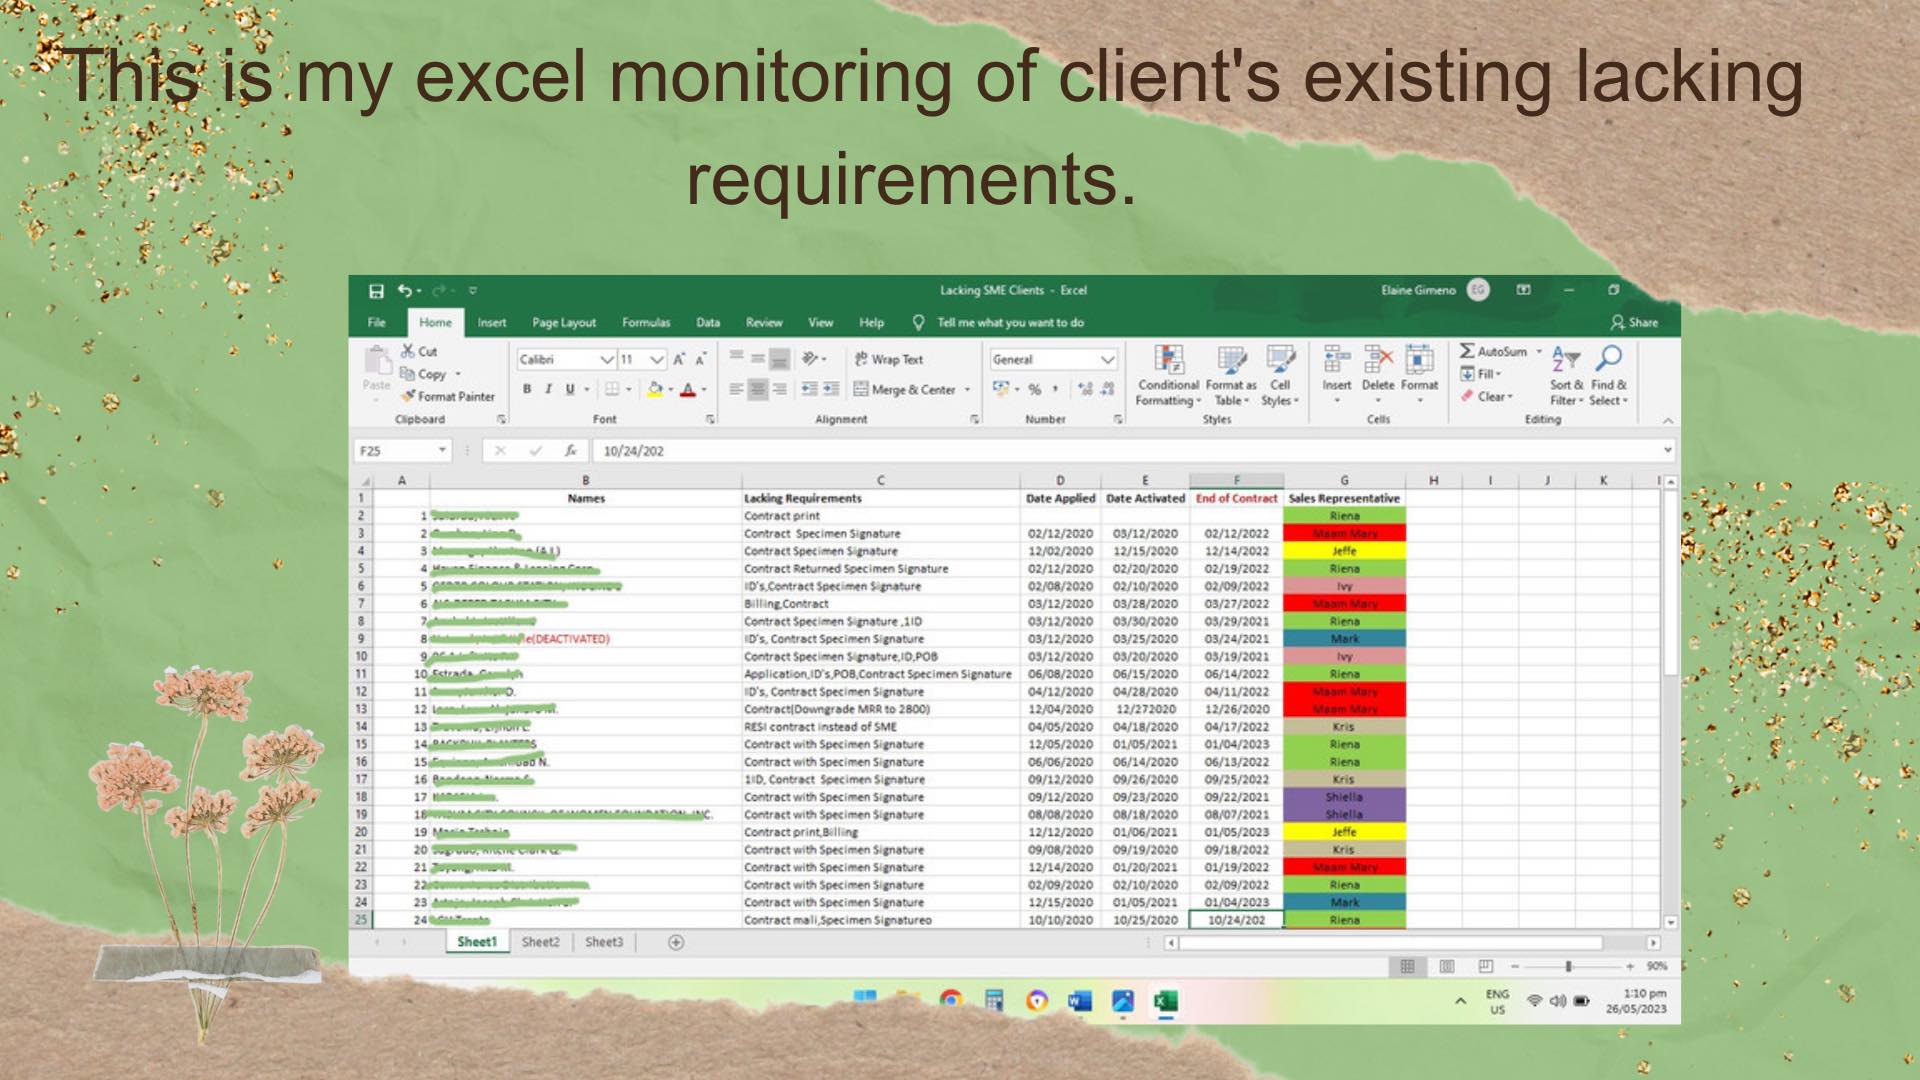Screen dimensions: 1920x1080
Task: Expand the Name Box dropdown arrow
Action: tap(442, 451)
